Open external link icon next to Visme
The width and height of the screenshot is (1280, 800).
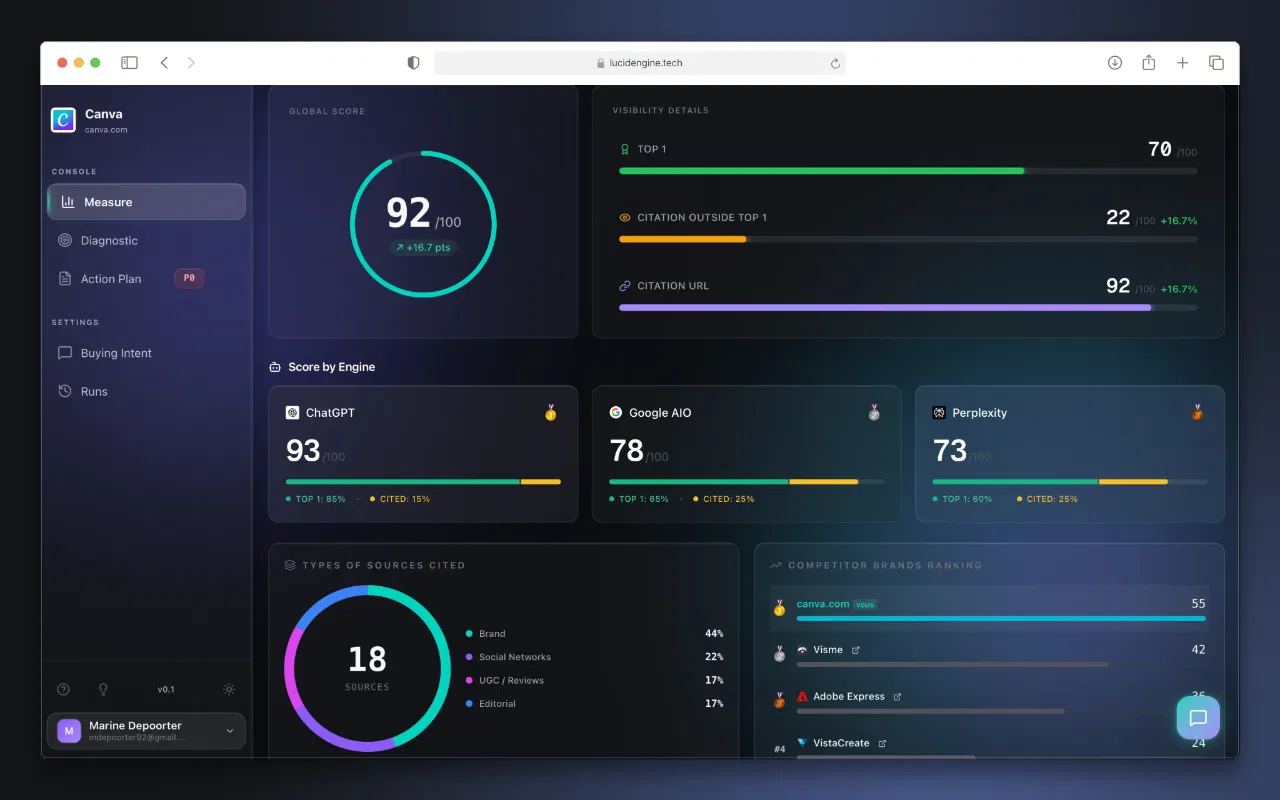(x=856, y=650)
